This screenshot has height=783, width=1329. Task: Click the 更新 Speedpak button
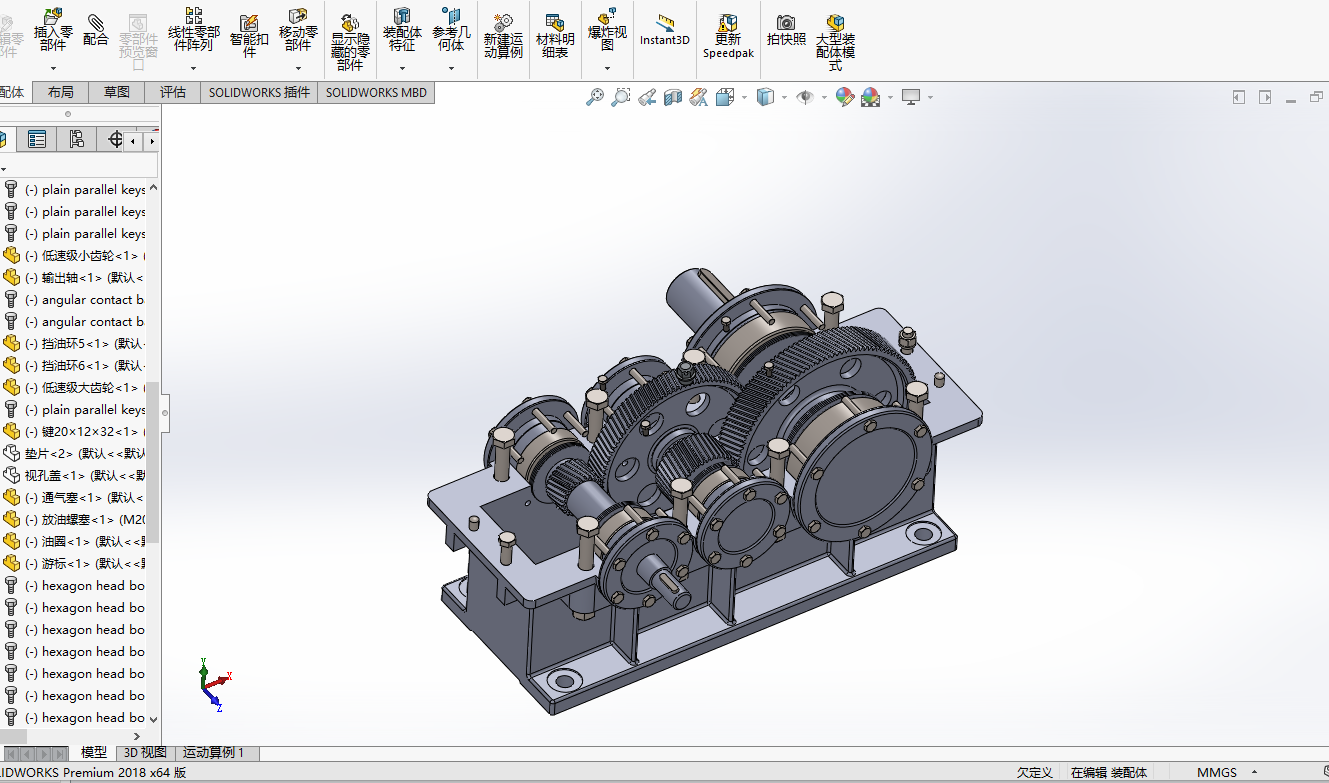coord(728,35)
